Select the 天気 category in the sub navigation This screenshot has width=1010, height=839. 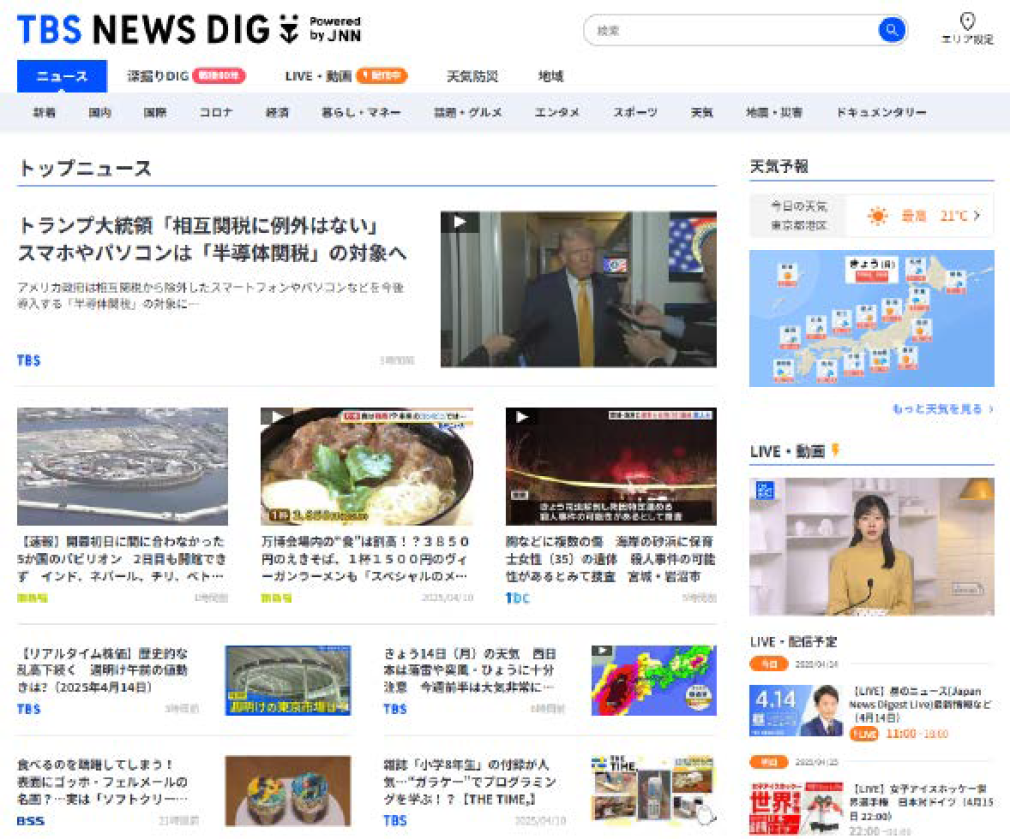click(x=702, y=112)
